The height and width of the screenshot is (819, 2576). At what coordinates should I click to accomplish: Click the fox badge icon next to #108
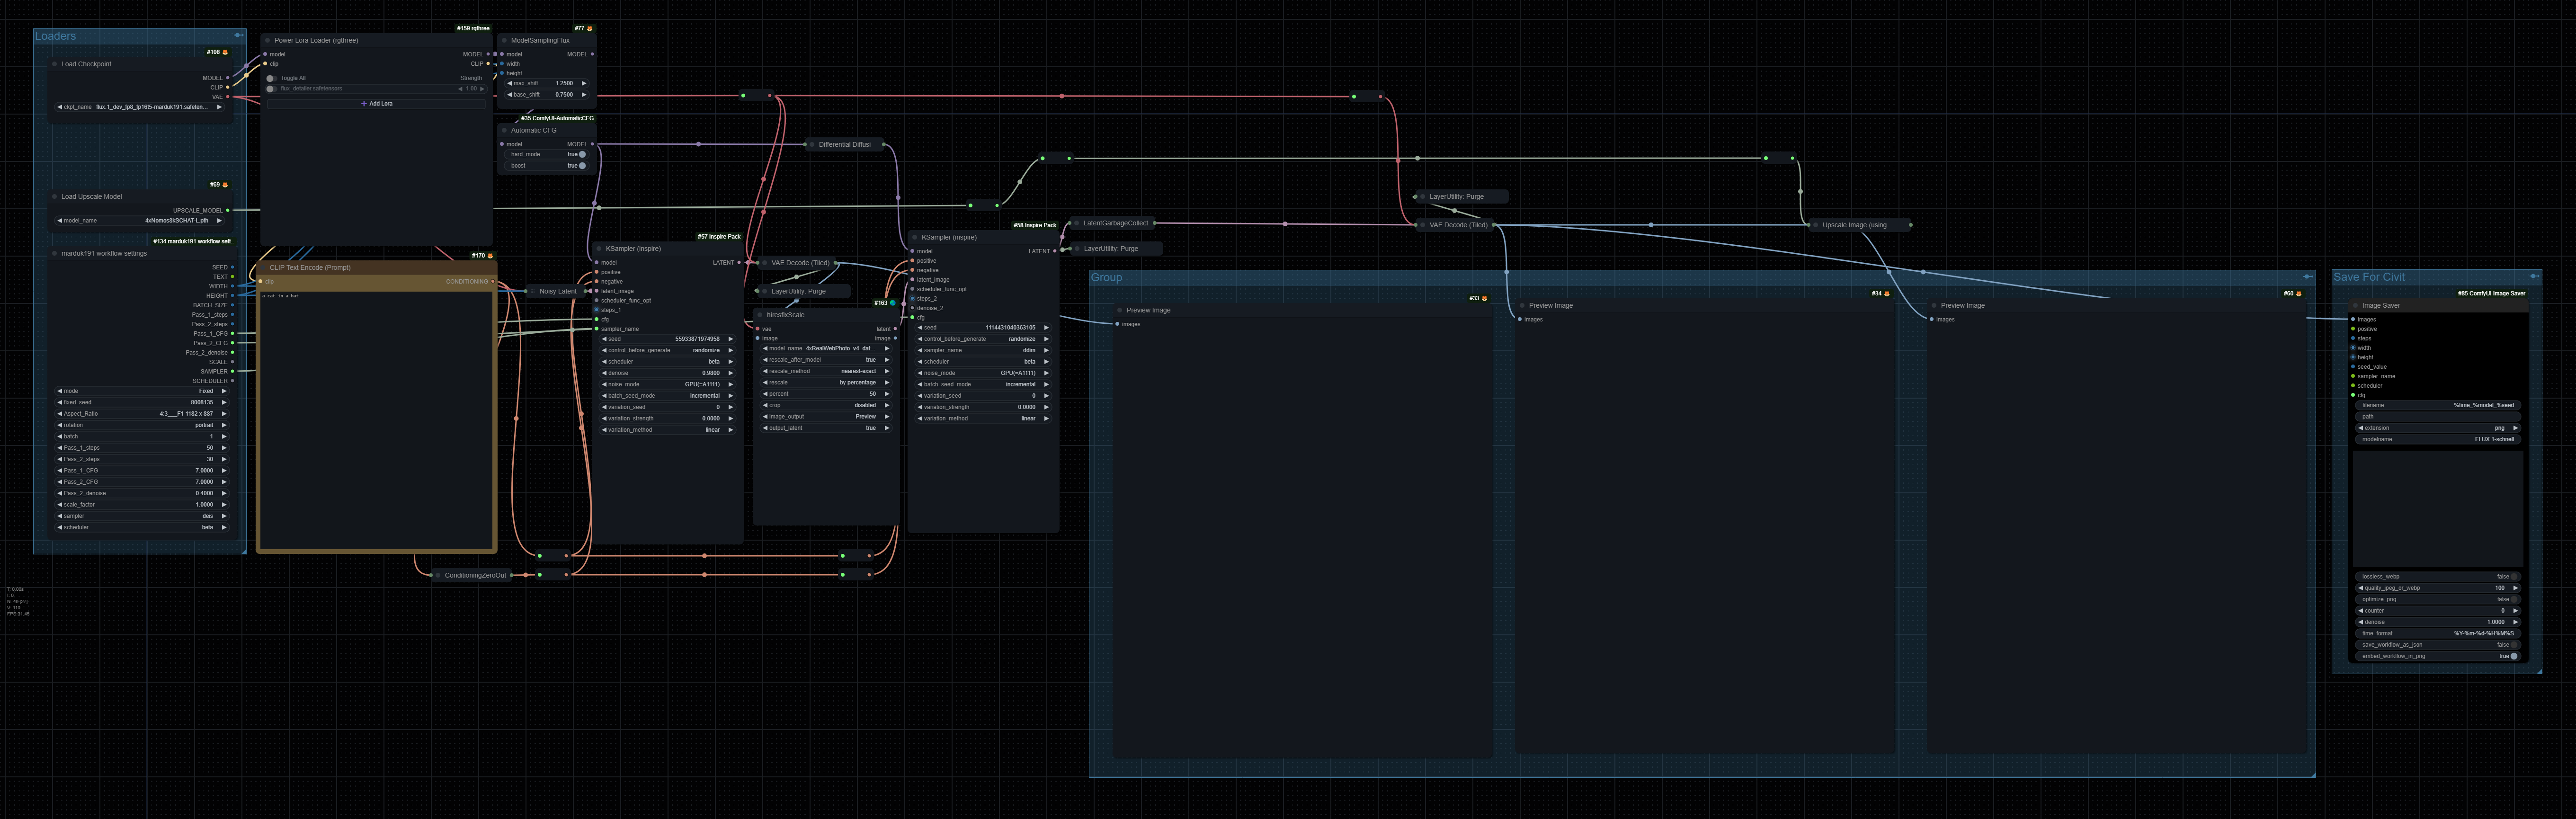(x=225, y=52)
